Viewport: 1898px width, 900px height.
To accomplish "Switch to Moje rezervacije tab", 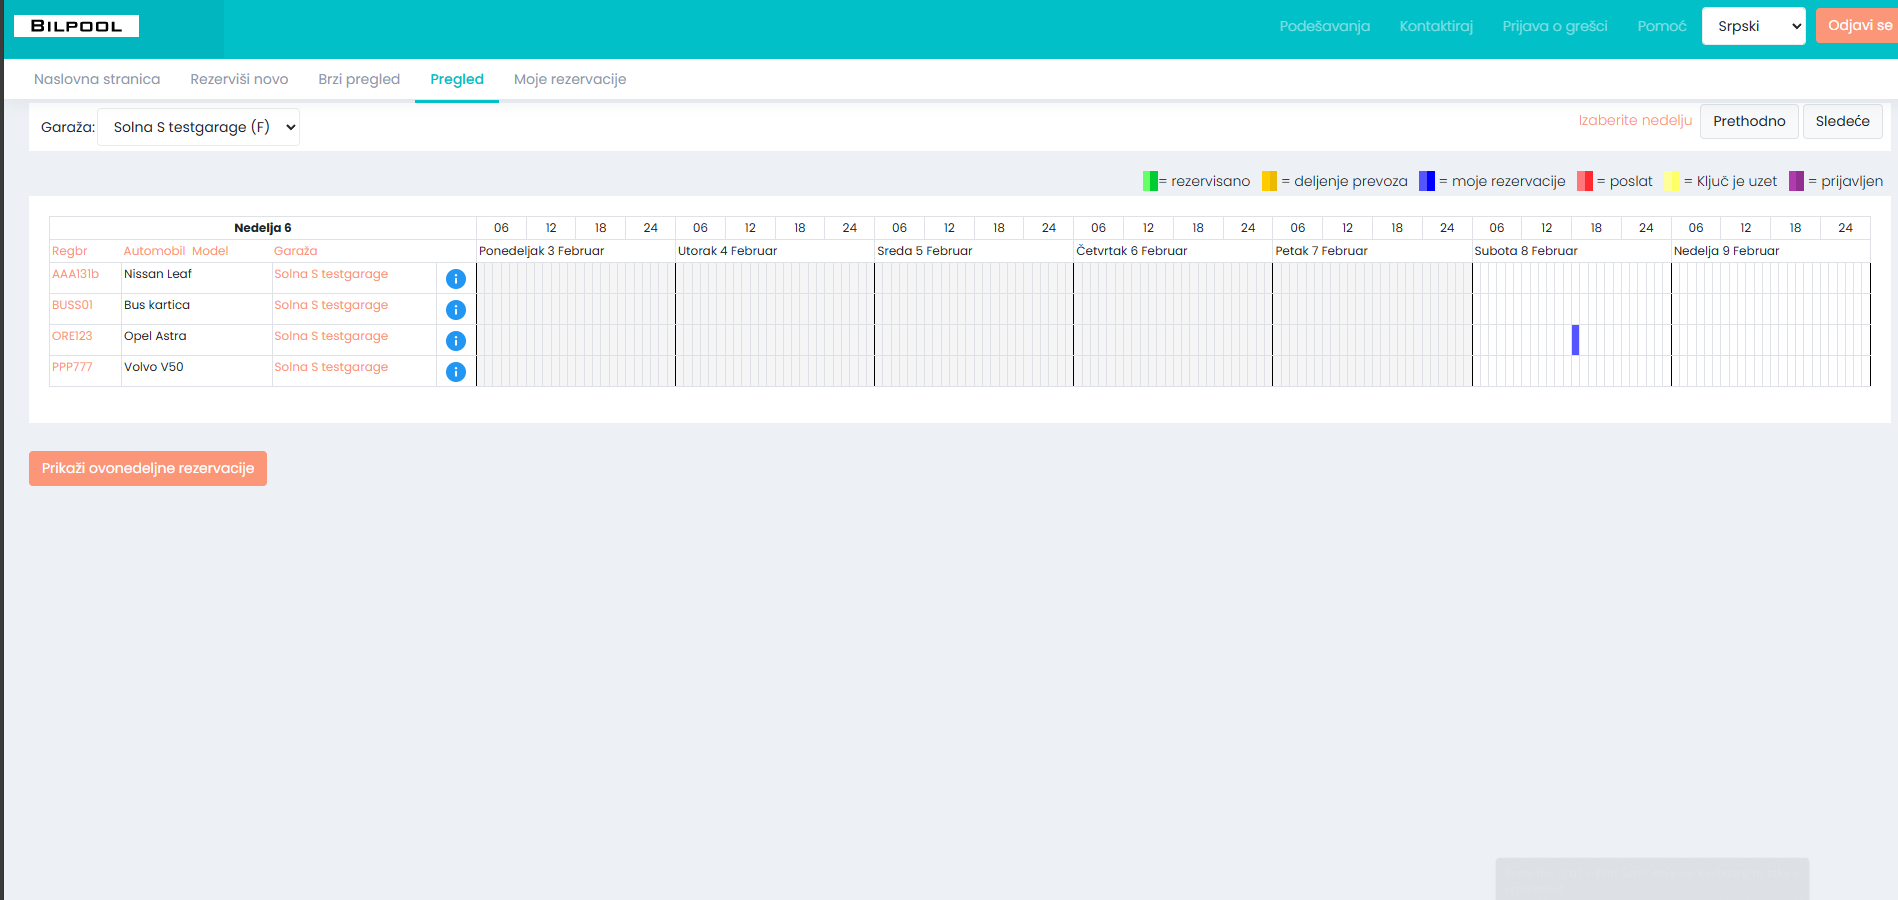I will pos(569,79).
